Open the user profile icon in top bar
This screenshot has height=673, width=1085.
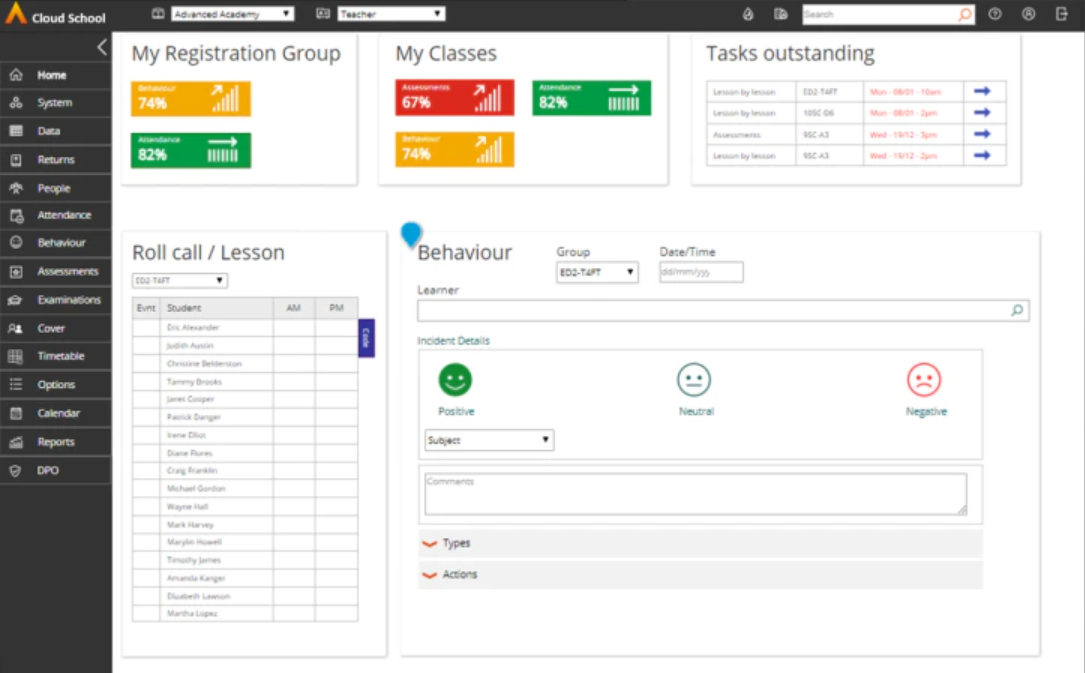pos(1029,14)
